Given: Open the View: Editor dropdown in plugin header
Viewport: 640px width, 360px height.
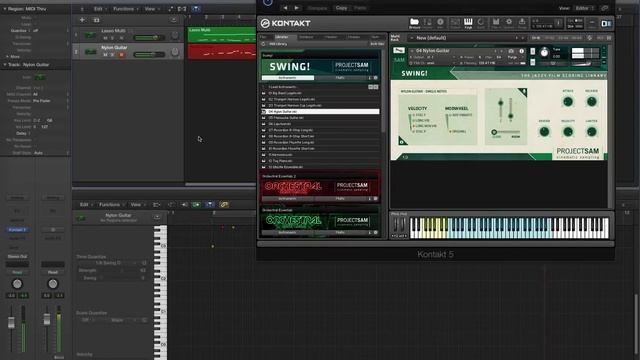Looking at the screenshot, I should coord(584,8).
